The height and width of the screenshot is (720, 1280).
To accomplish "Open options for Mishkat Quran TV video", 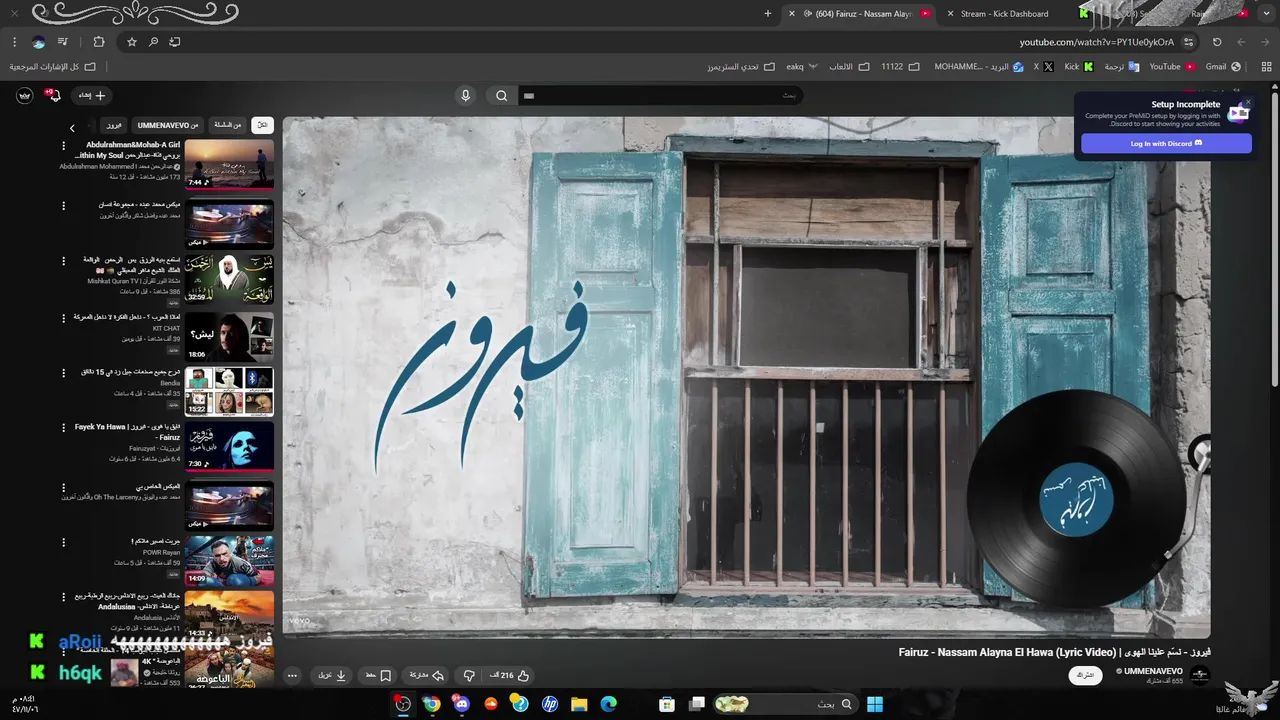I will point(64,261).
